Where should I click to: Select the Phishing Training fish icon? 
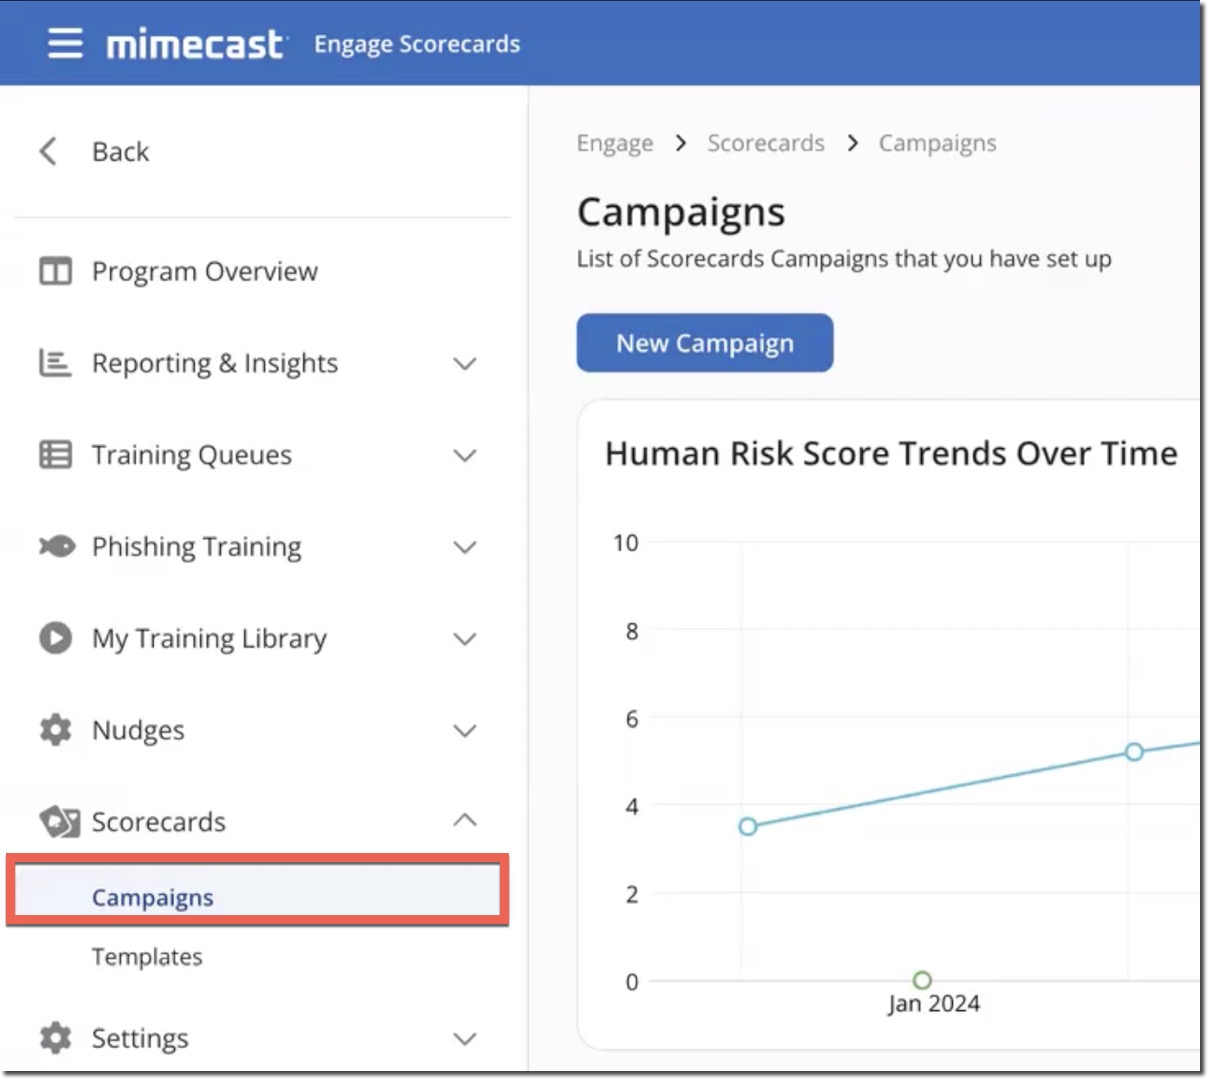55,547
